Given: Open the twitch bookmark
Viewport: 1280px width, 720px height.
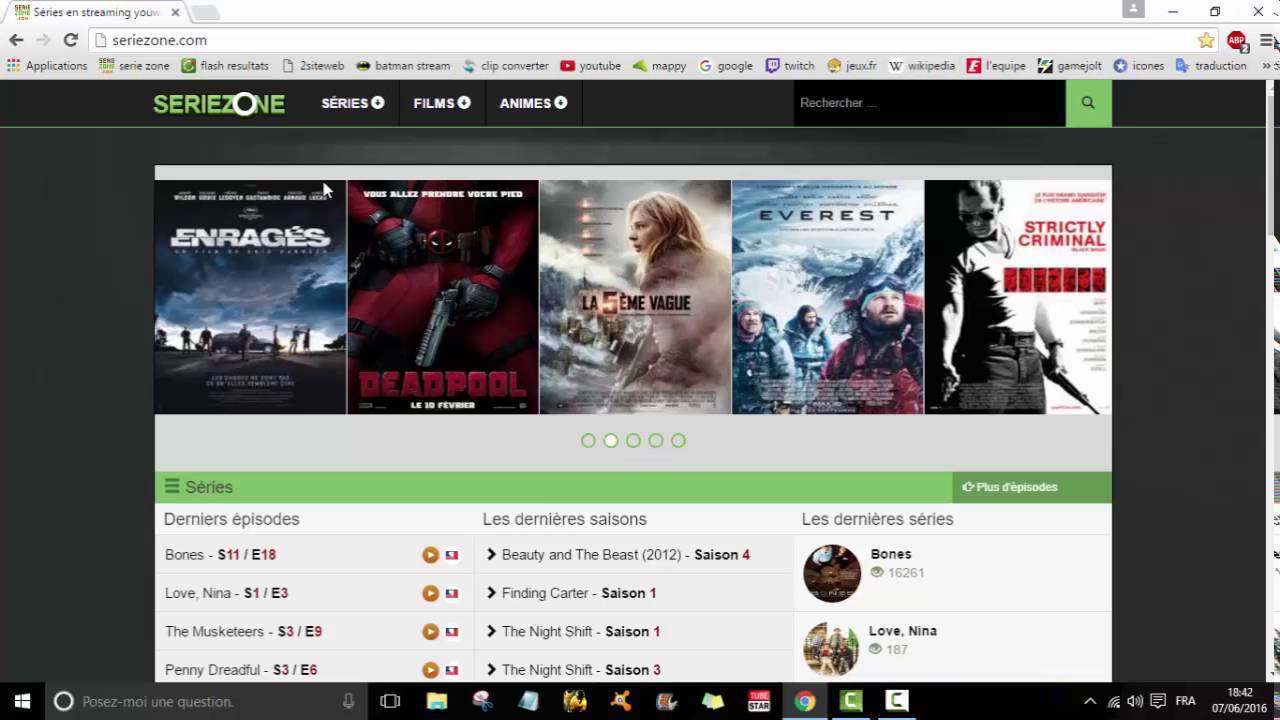Looking at the screenshot, I should 790,66.
